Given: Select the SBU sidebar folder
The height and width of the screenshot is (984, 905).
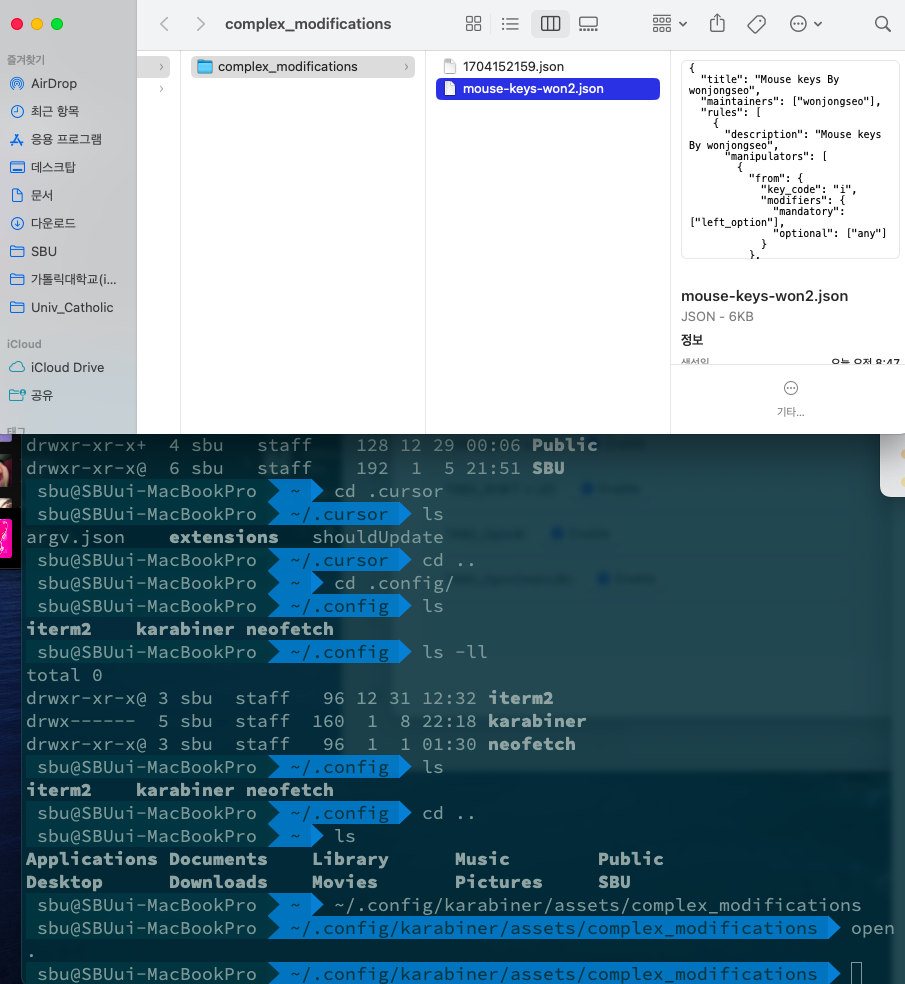Looking at the screenshot, I should [x=44, y=252].
